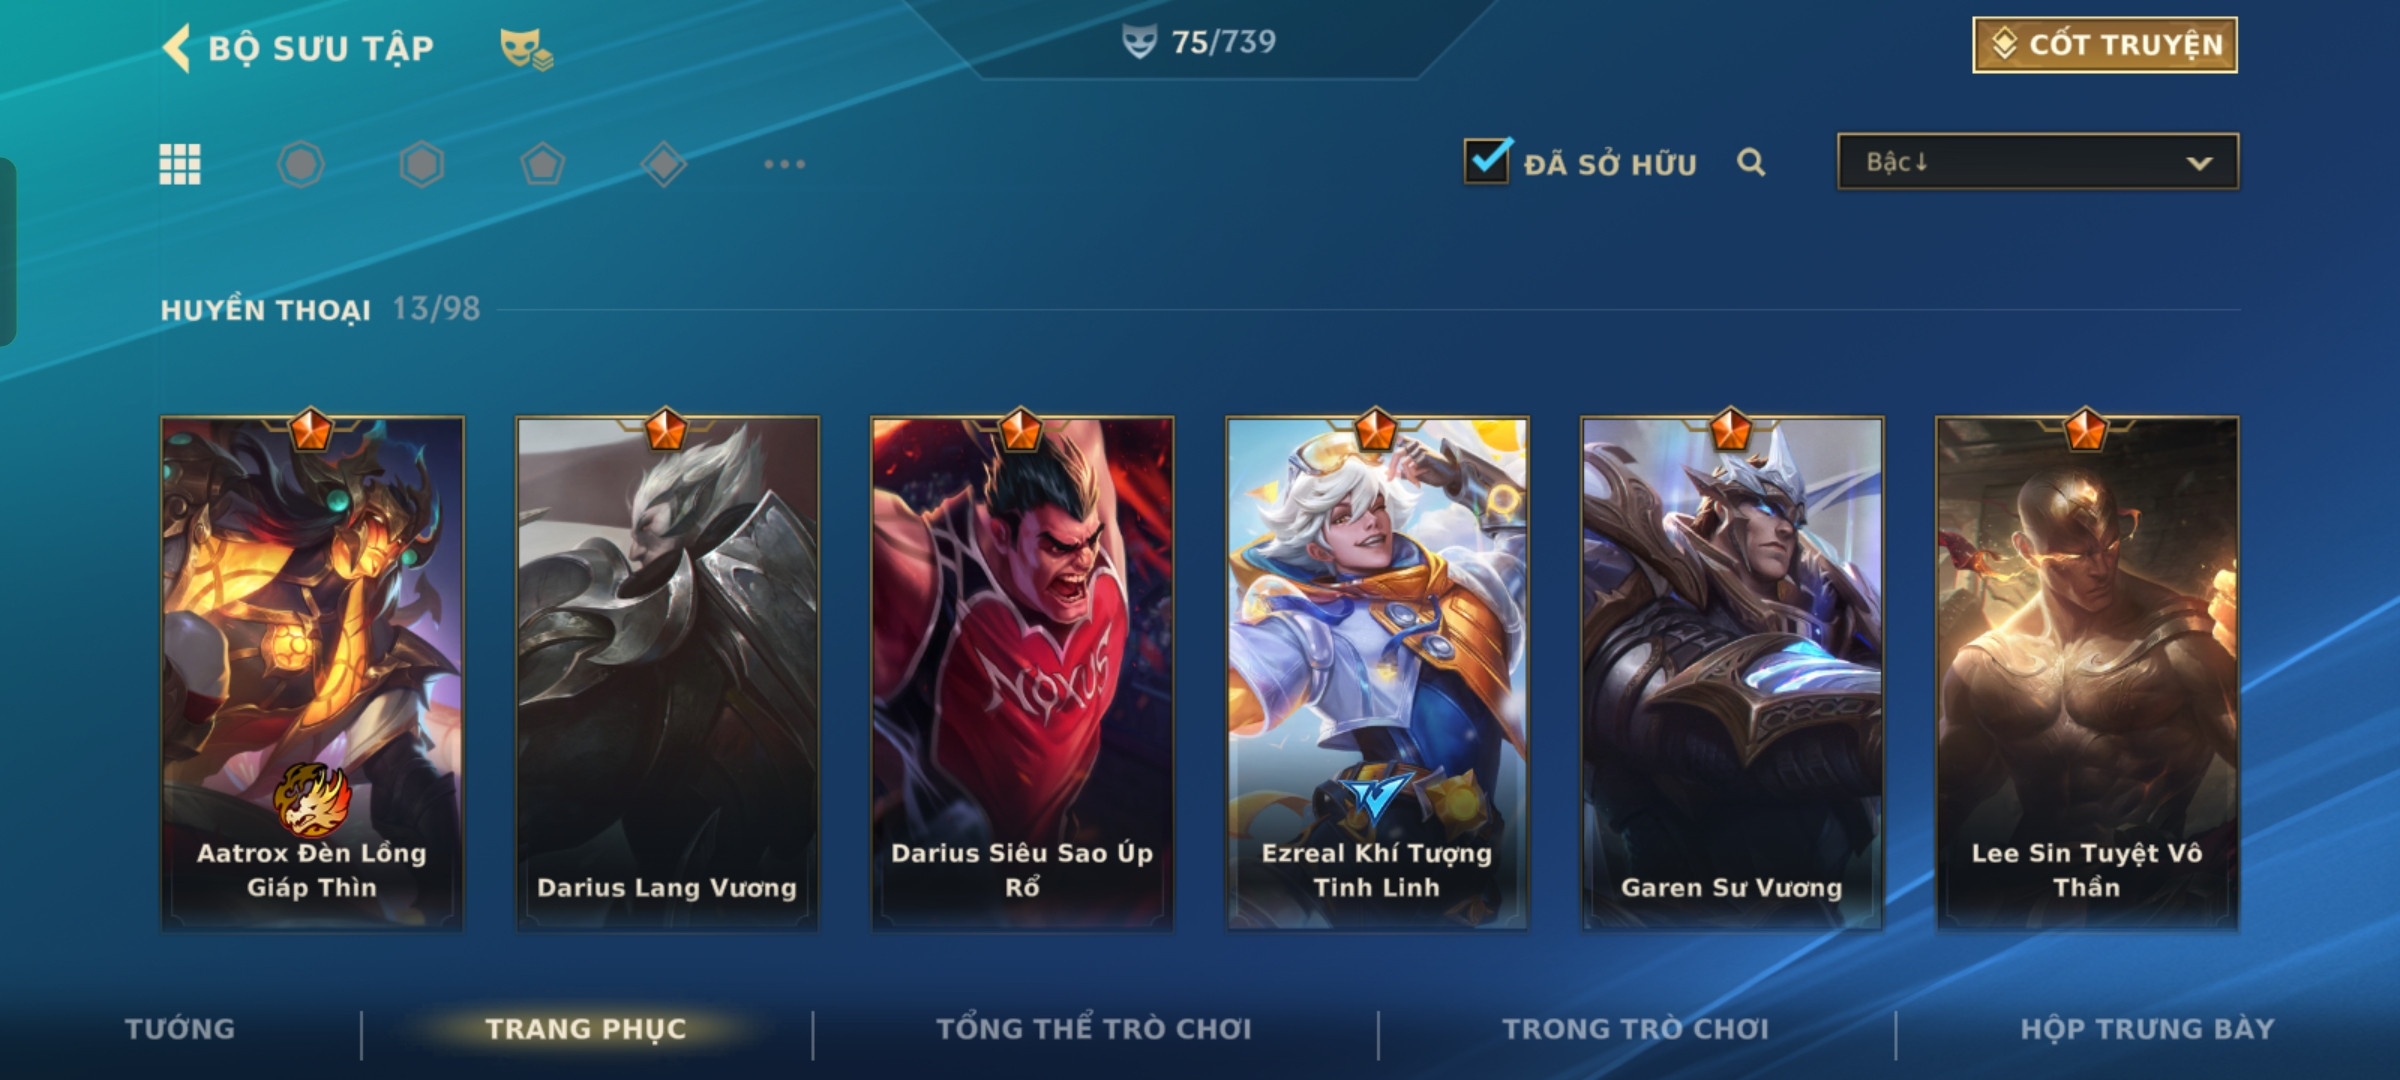Open the Trong Trò Chơi tab
This screenshot has width=2400, height=1080.
point(1636,1029)
